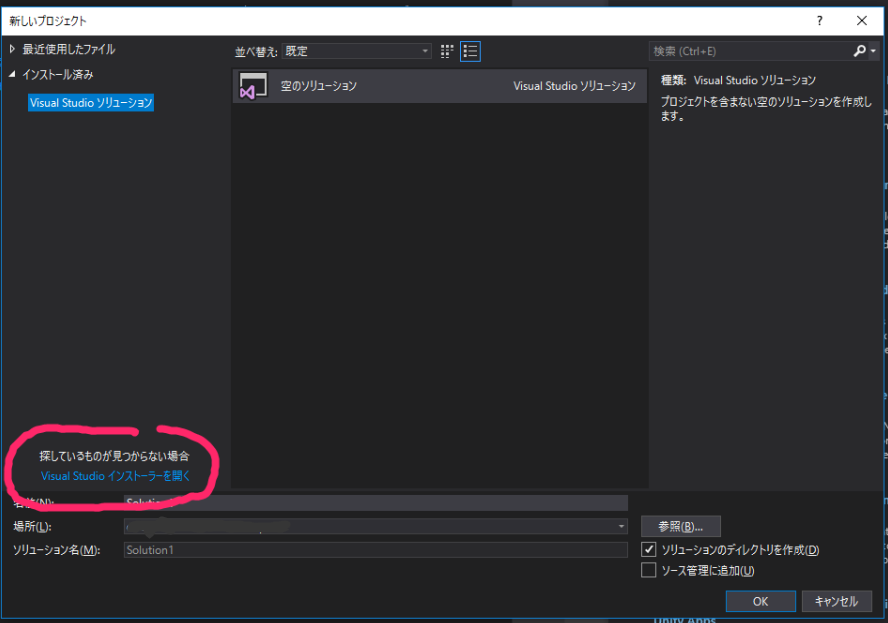888x623 pixels.
Task: Click the 参照(B)... browse button
Action: (681, 526)
